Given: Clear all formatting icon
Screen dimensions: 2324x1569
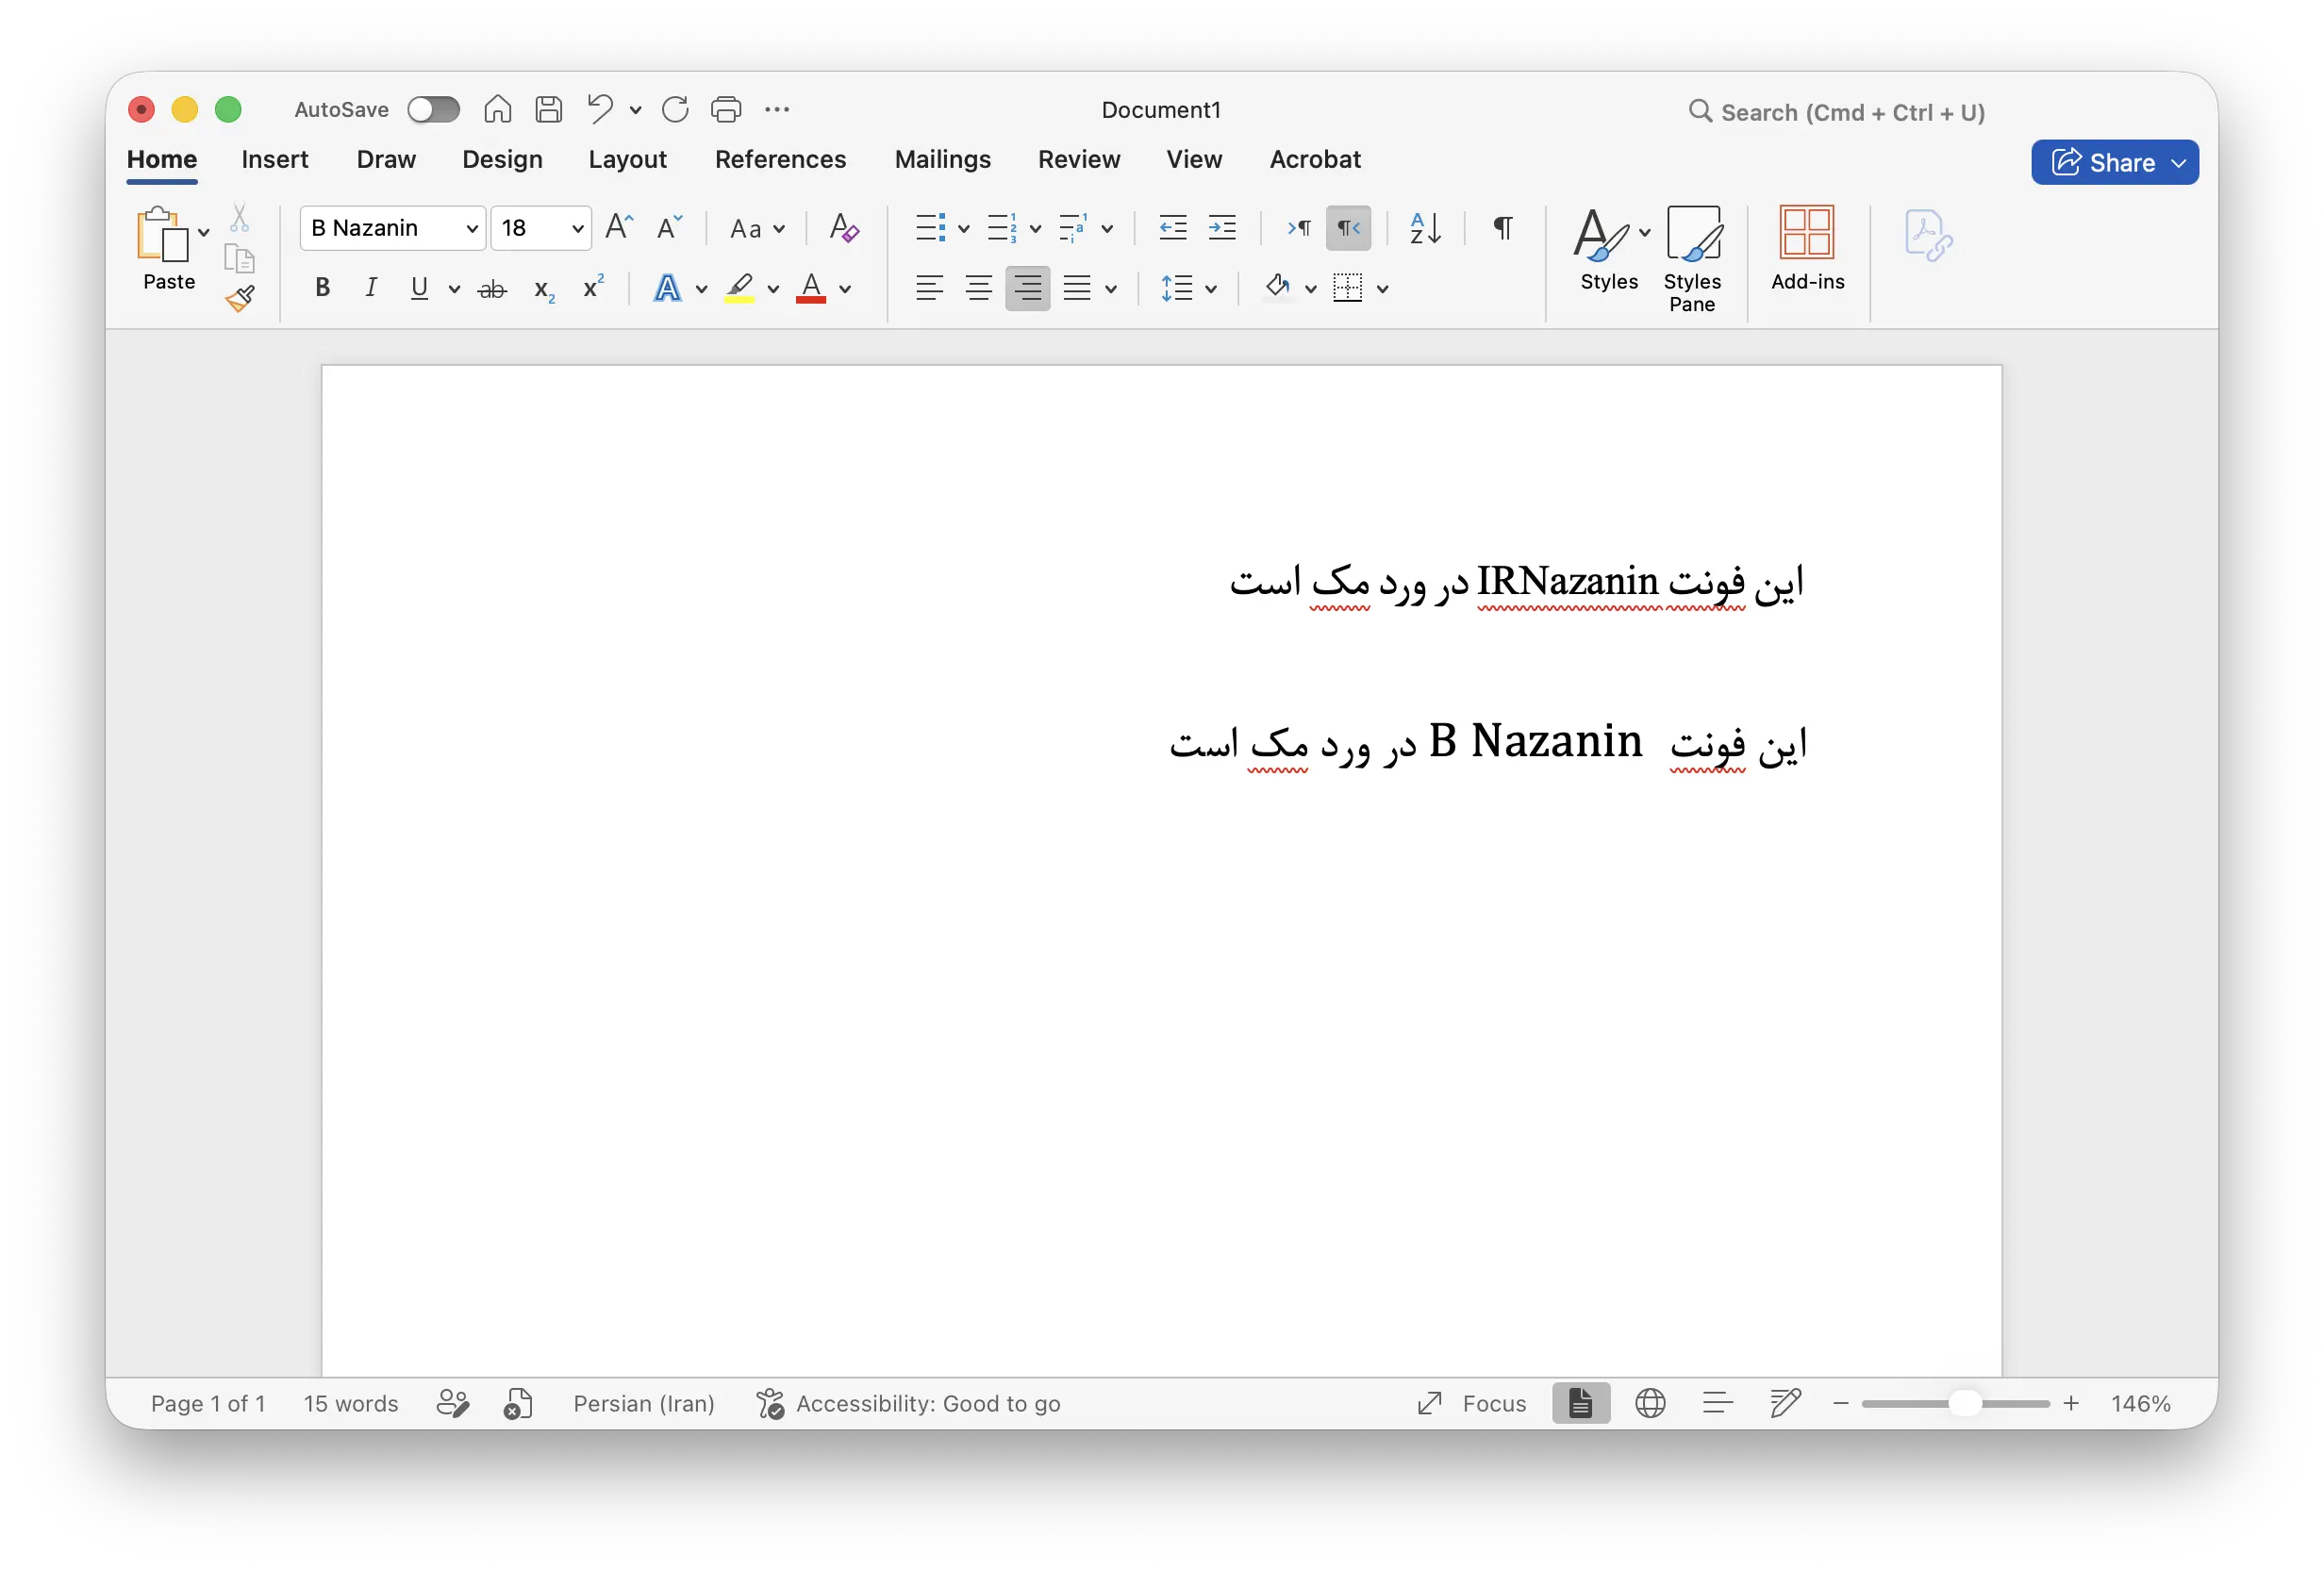Looking at the screenshot, I should point(844,228).
